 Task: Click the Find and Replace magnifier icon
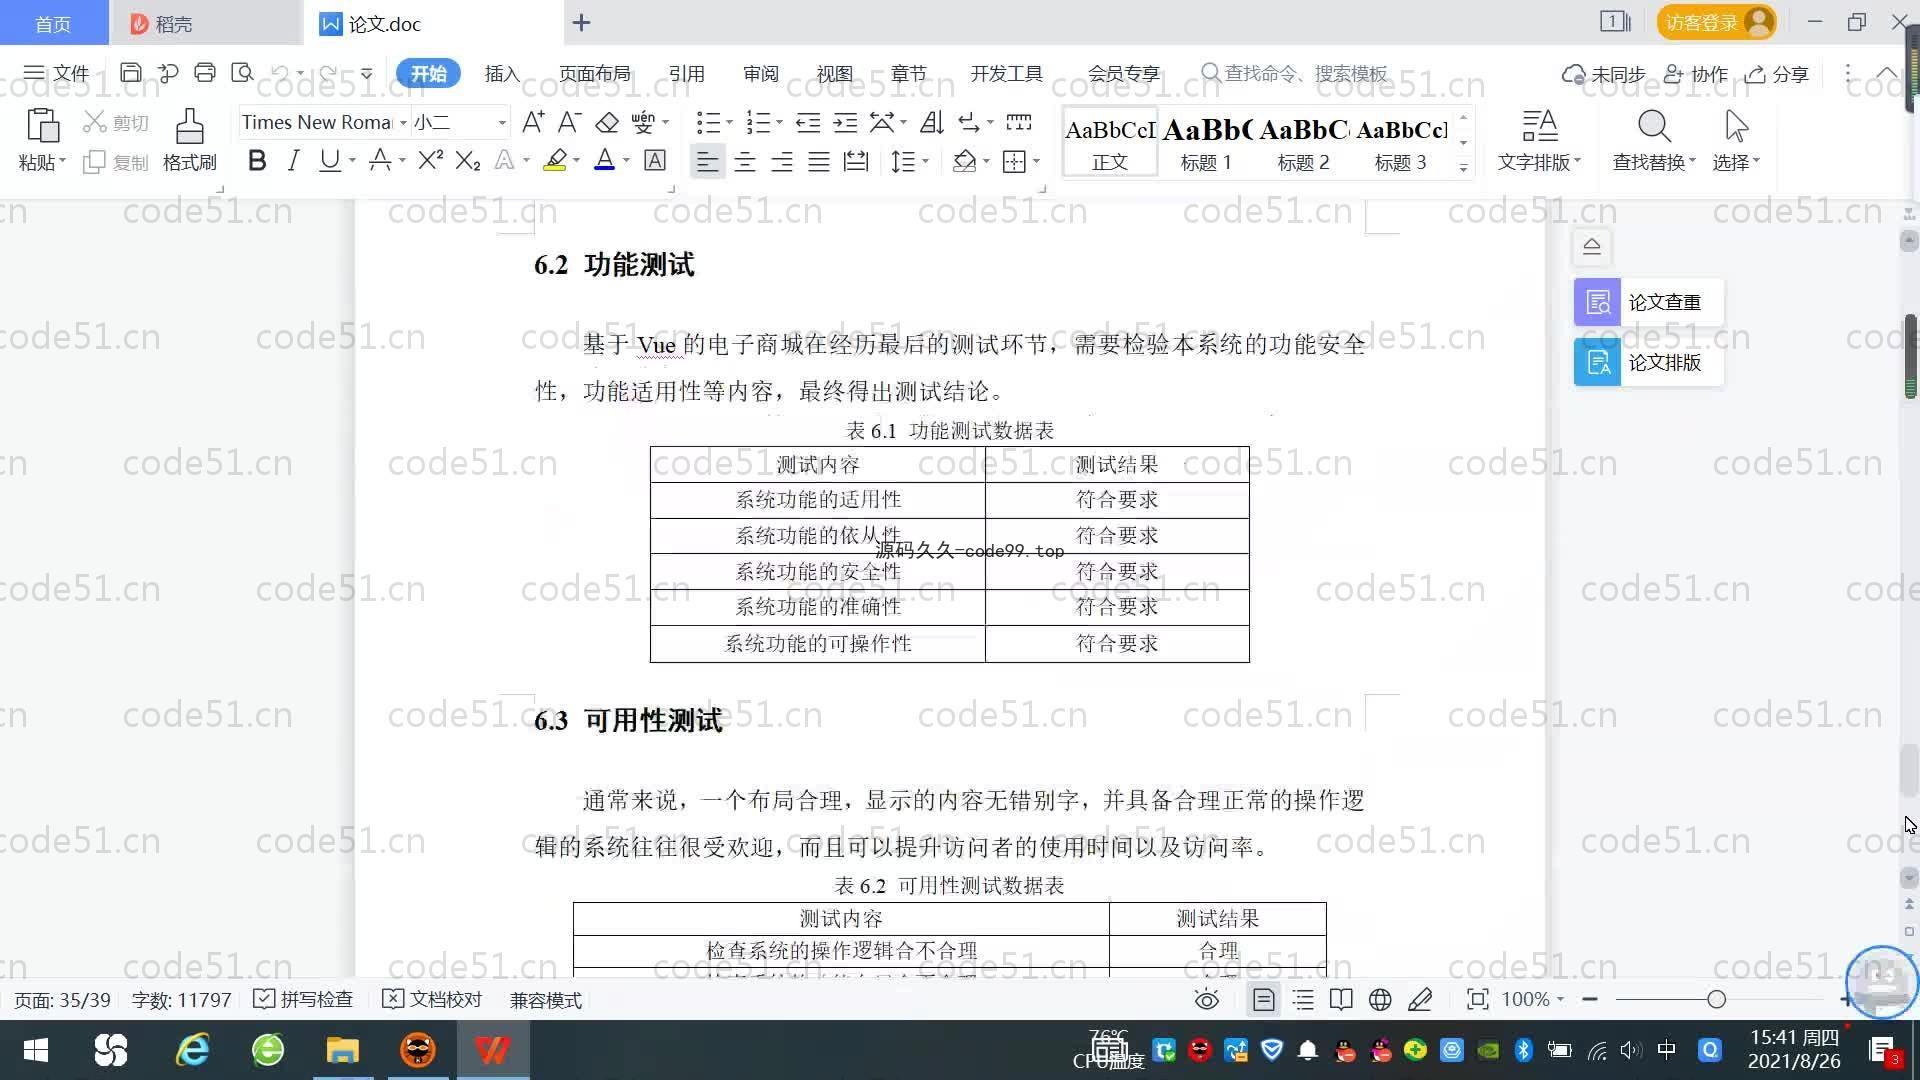pyautogui.click(x=1654, y=127)
